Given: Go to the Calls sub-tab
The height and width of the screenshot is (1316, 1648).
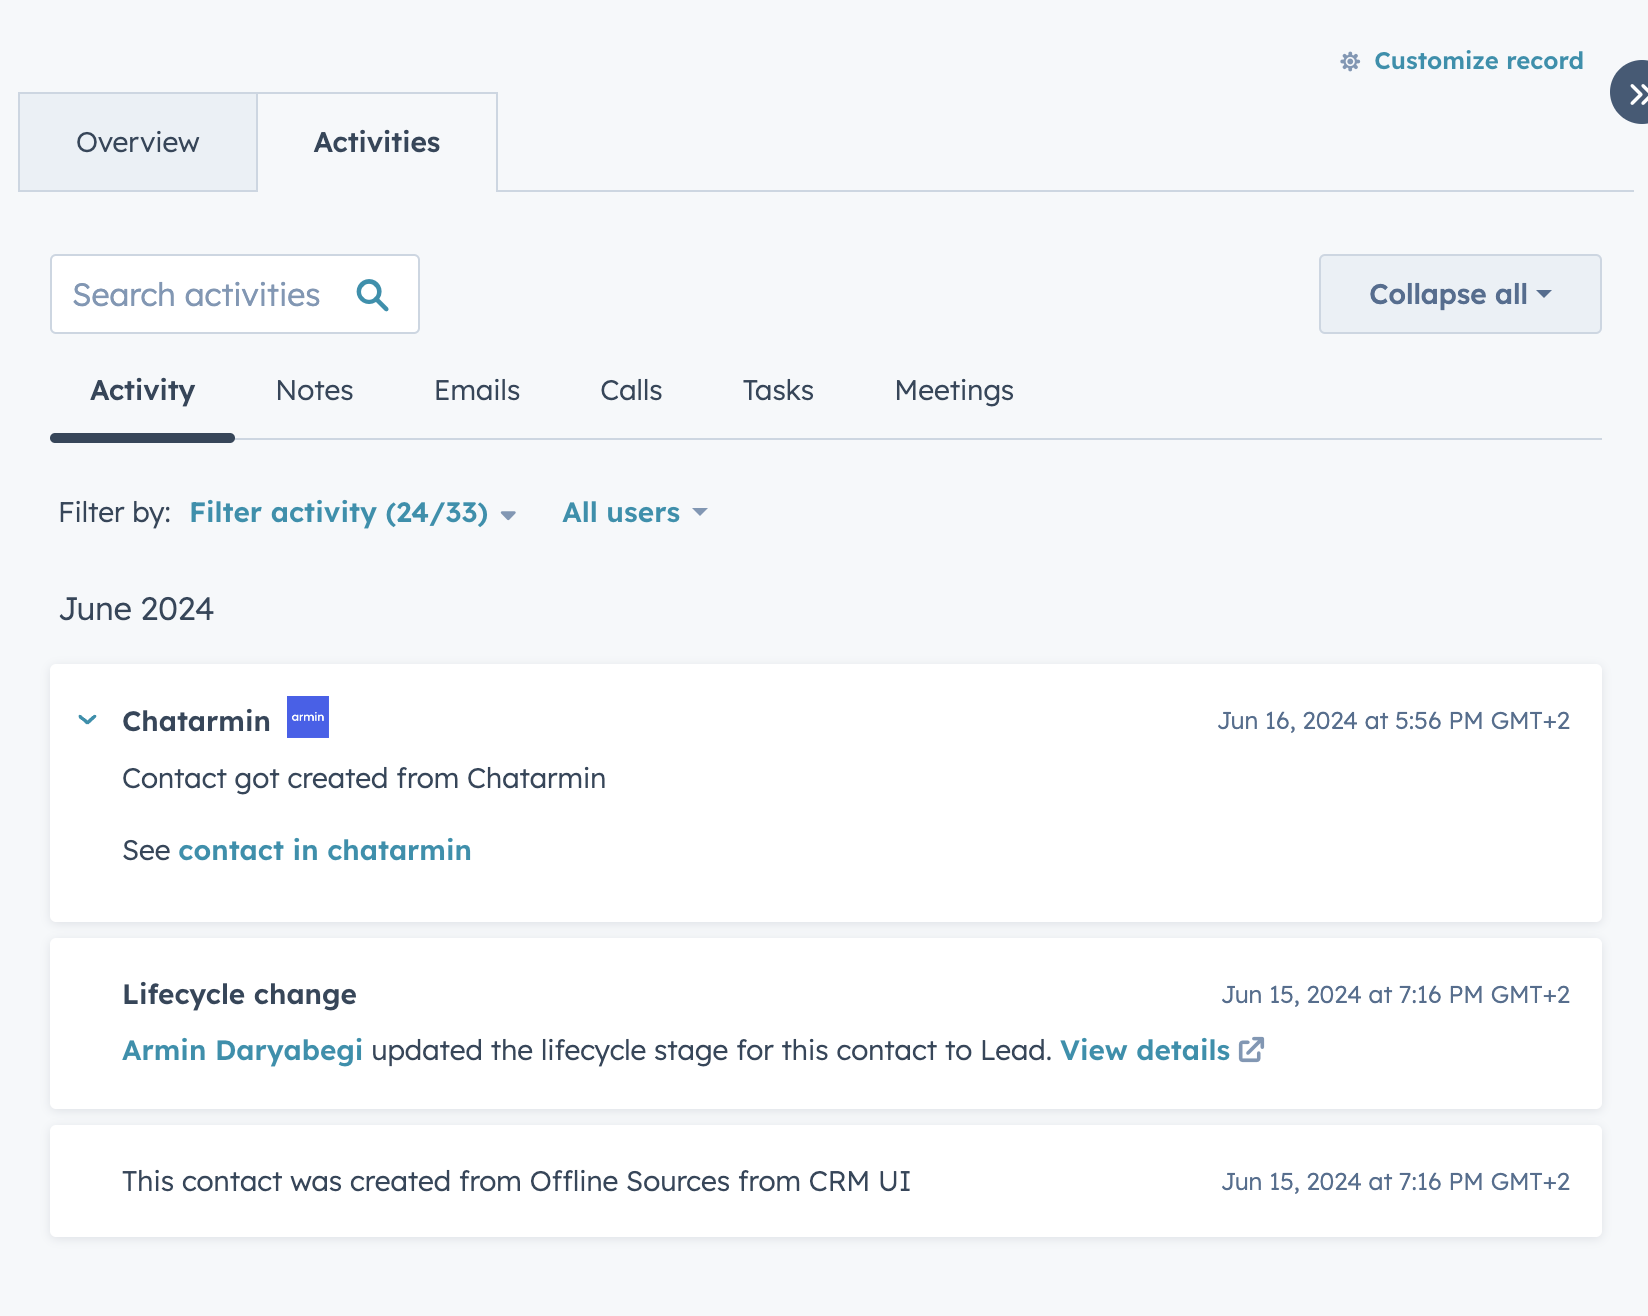Looking at the screenshot, I should [631, 391].
